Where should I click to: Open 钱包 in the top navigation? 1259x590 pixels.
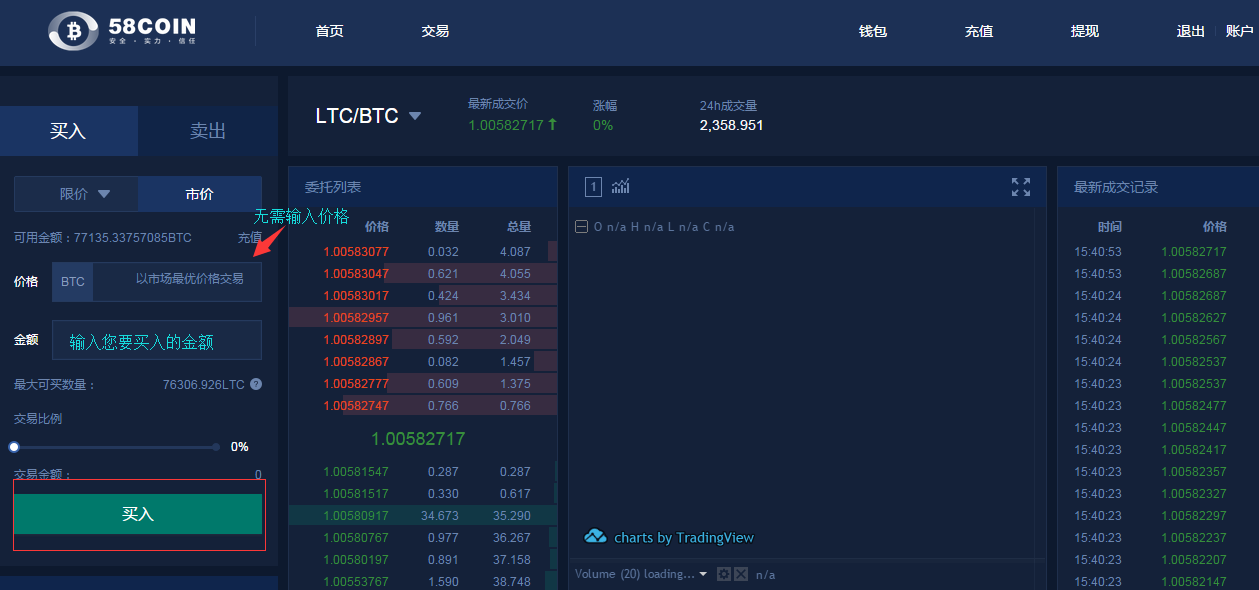pyautogui.click(x=873, y=31)
